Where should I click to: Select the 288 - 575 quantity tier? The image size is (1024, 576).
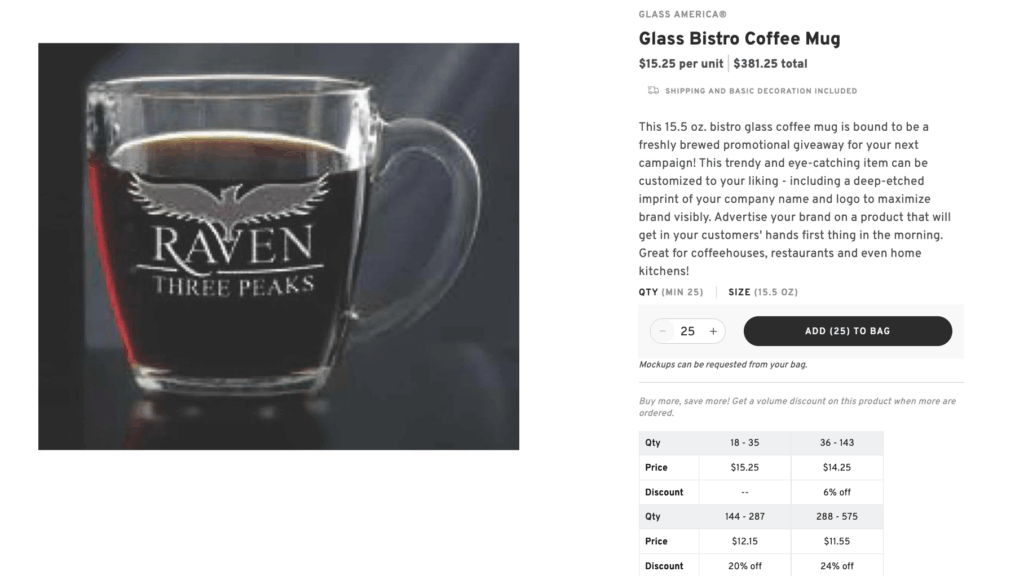[x=837, y=516]
